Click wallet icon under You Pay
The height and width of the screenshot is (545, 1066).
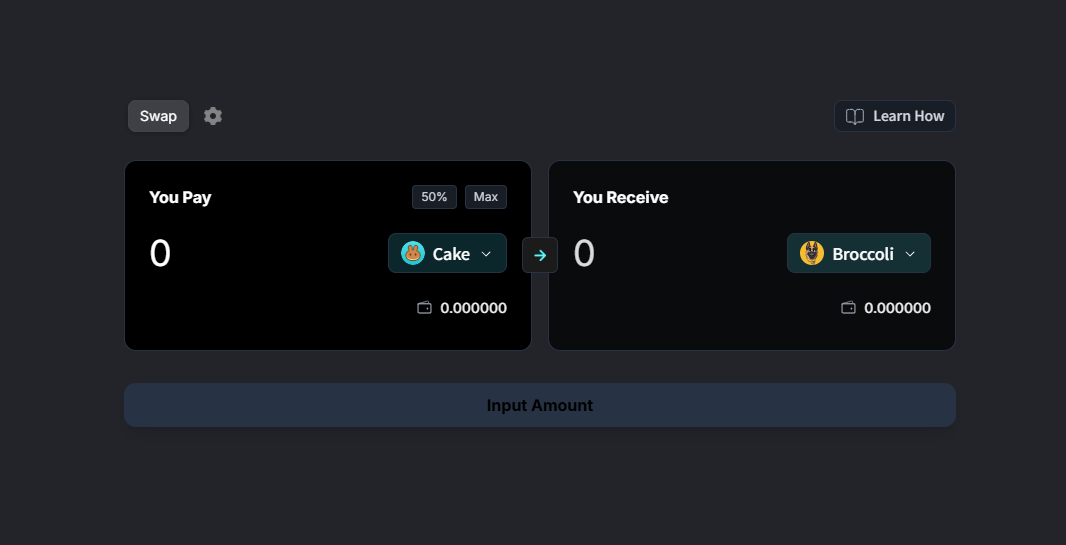(x=424, y=308)
